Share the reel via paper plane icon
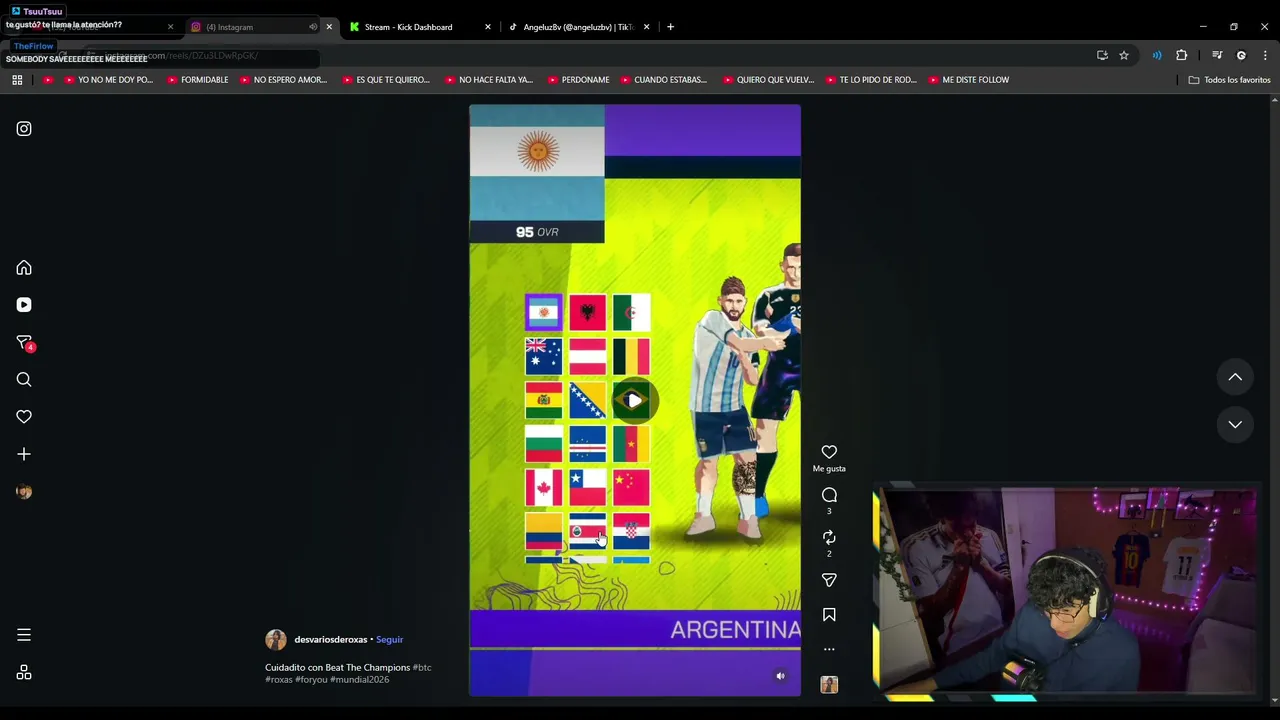1280x720 pixels. click(x=829, y=580)
